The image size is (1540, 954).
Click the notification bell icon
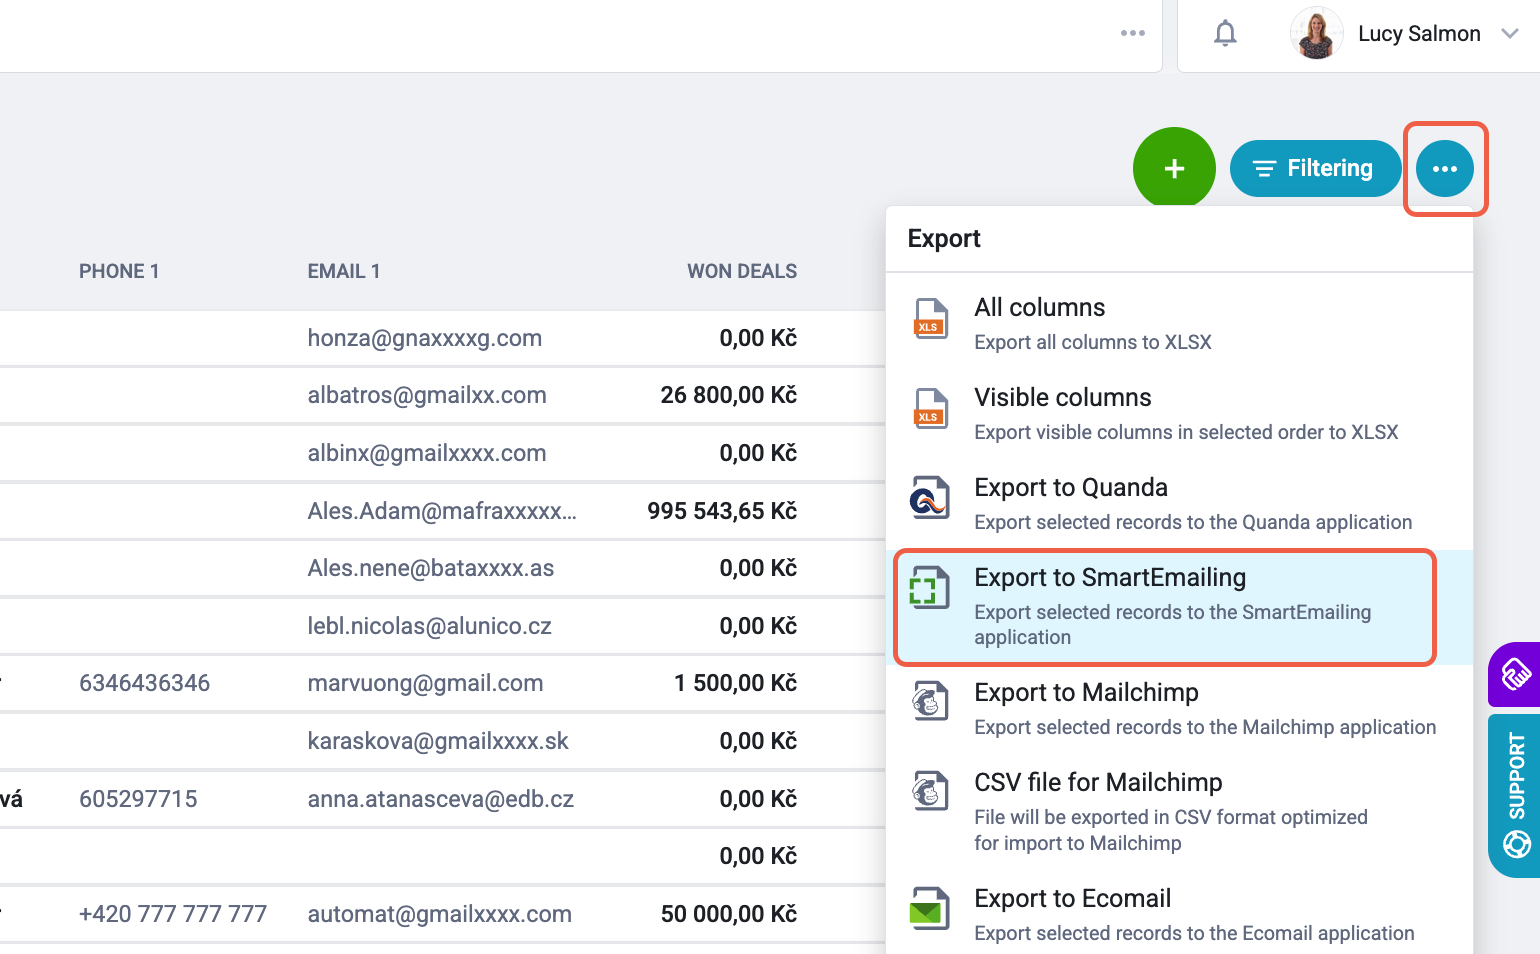point(1225,34)
